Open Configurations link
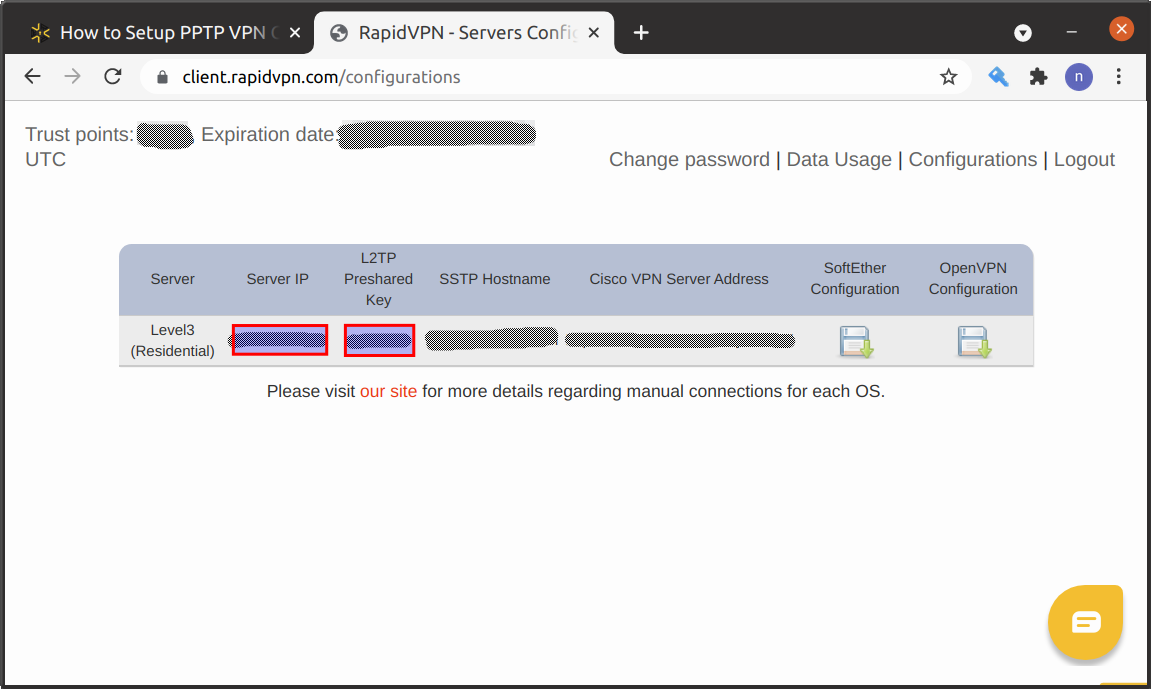Viewport: 1151px width, 689px height. (973, 159)
